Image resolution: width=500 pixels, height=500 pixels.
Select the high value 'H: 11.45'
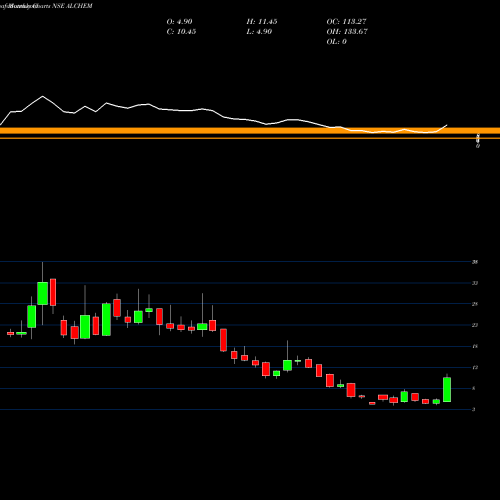[x=262, y=22]
